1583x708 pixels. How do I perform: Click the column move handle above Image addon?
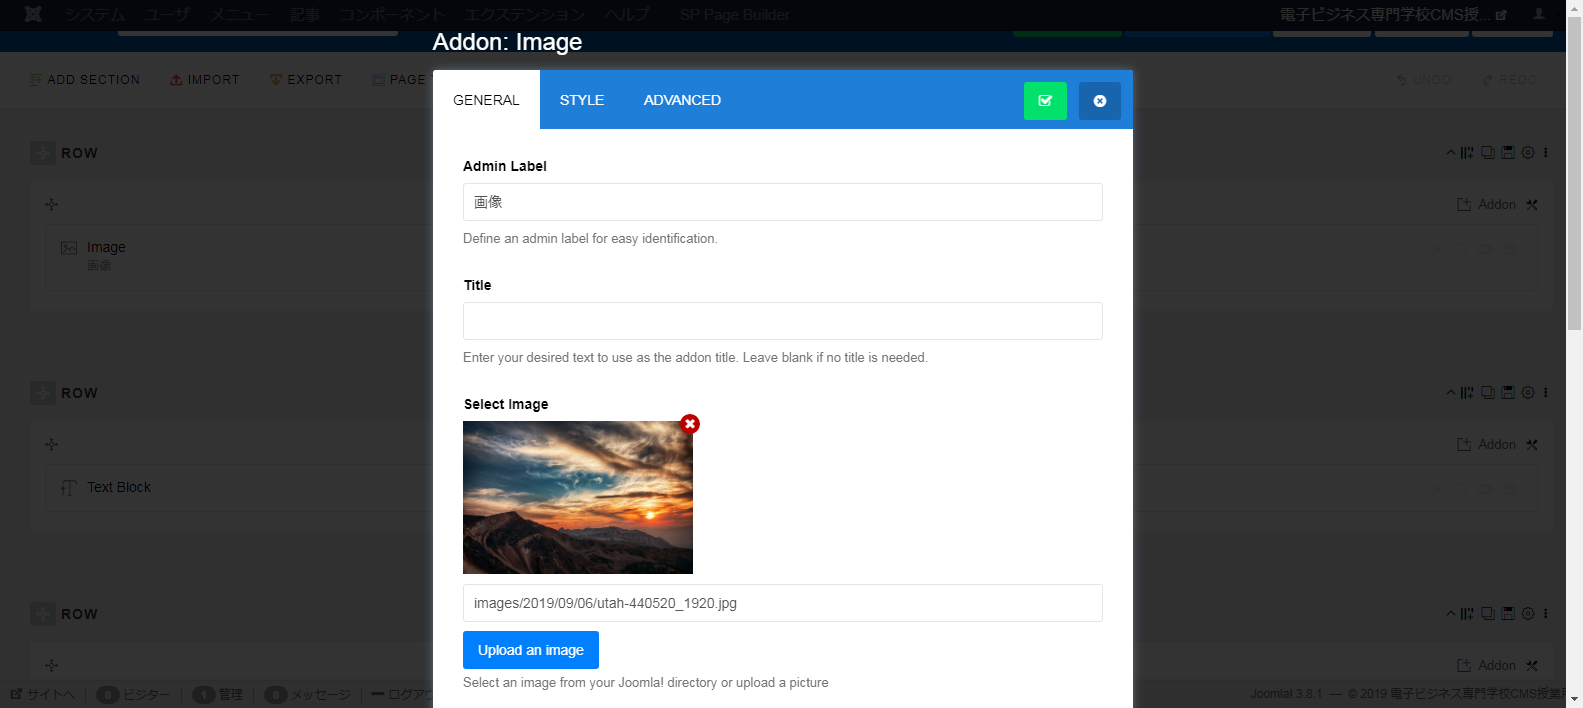[x=52, y=204]
